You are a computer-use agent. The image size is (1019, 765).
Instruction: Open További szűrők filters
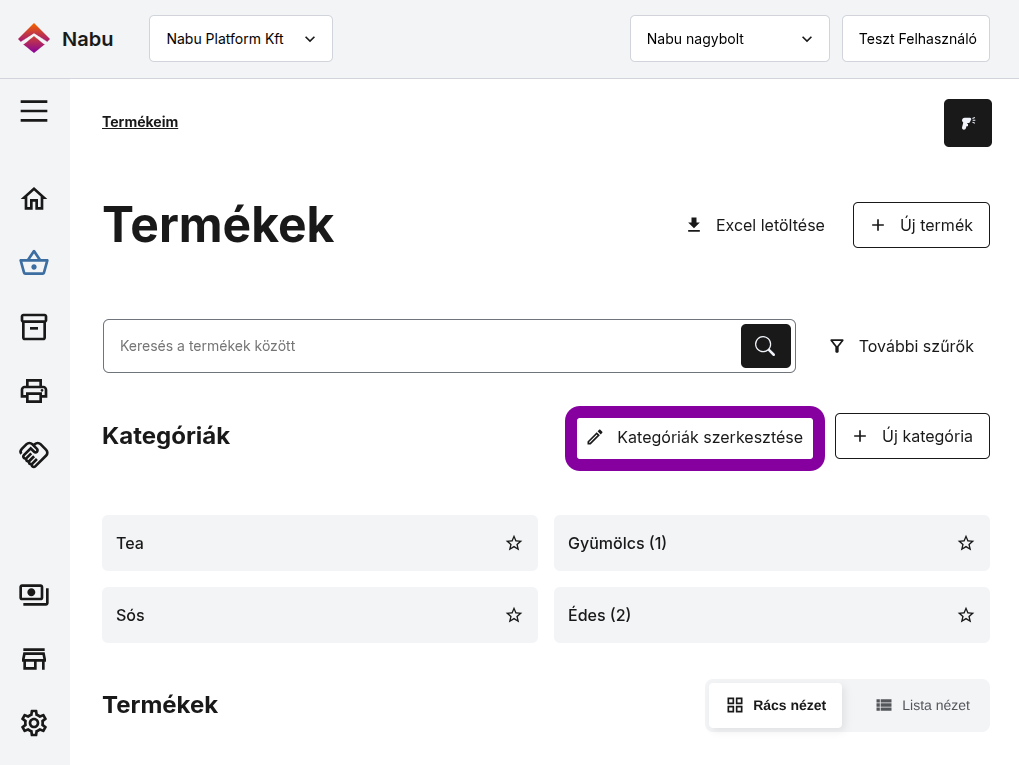[901, 346]
